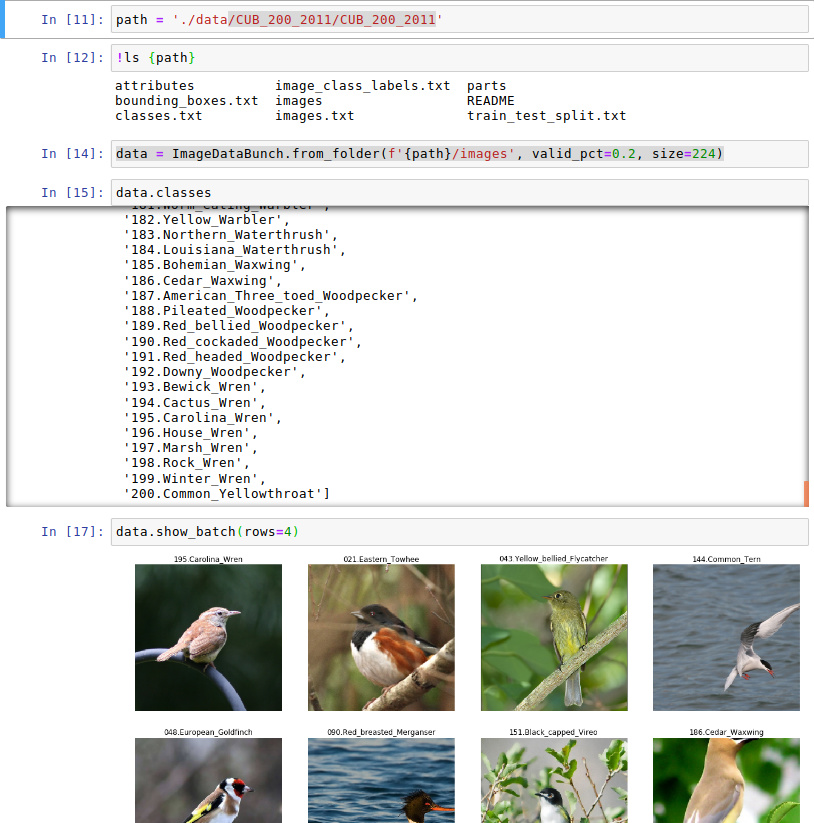814x823 pixels.
Task: Click the Carolina Wren bird image
Action: pyautogui.click(x=208, y=637)
